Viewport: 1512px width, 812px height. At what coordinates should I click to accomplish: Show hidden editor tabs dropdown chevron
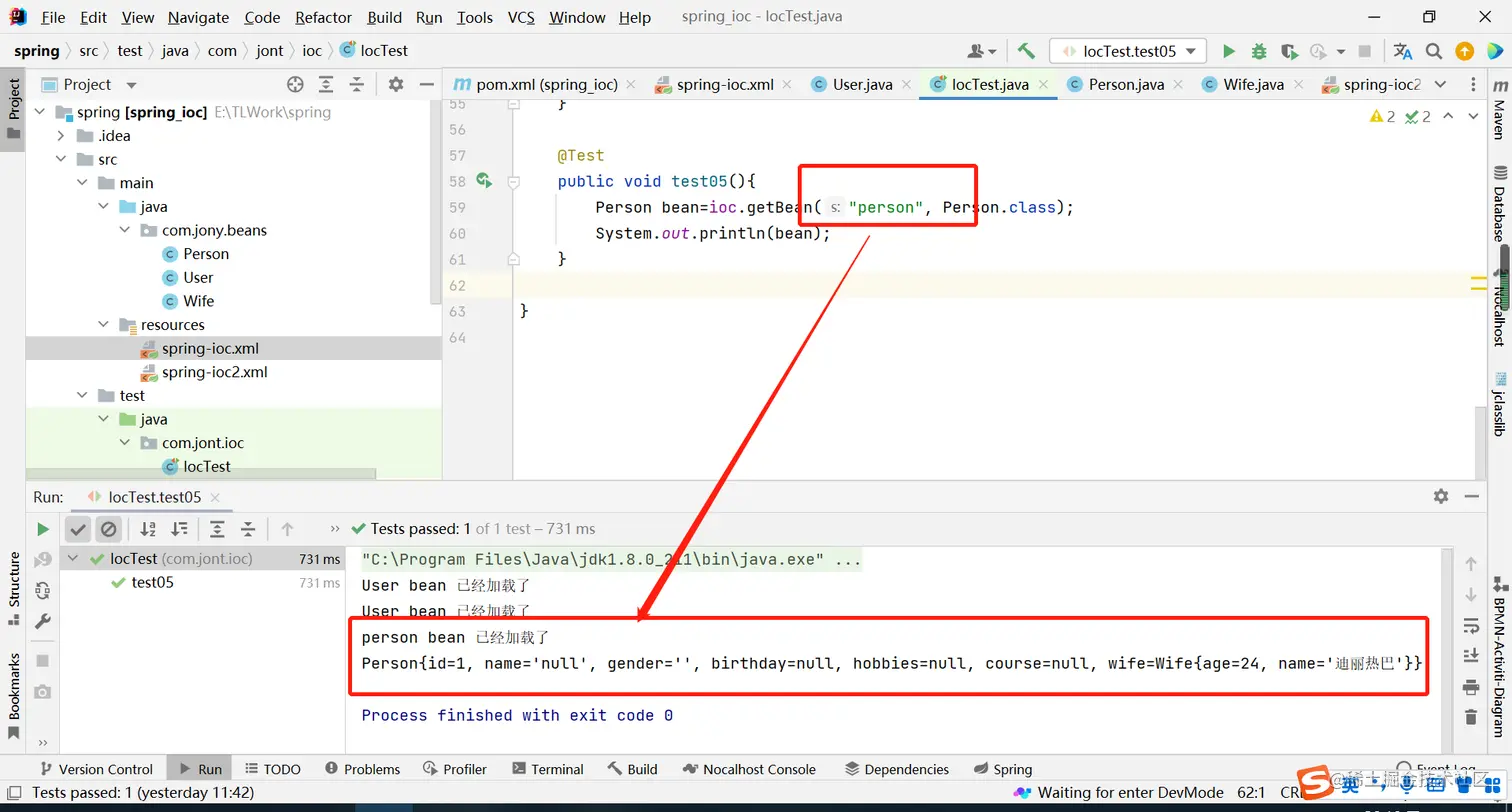(x=1441, y=85)
